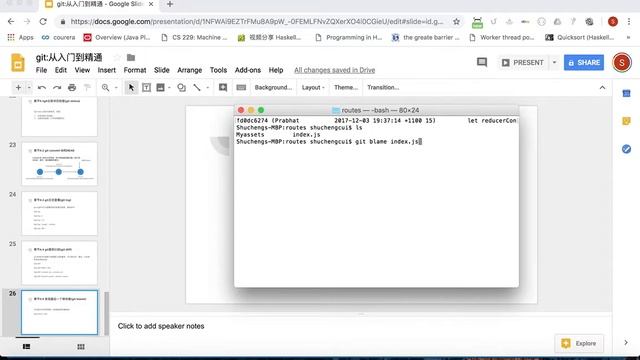Click the All changes saved in Drive link
The width and height of the screenshot is (640, 360).
(335, 70)
